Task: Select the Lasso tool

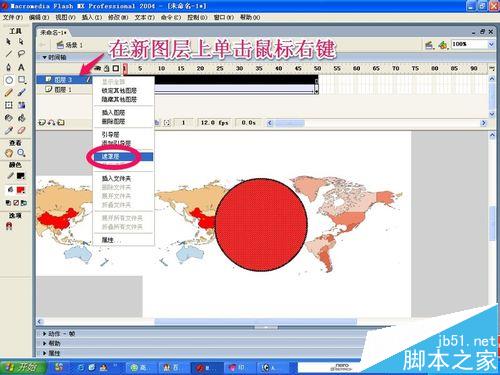Action: [x=21, y=54]
